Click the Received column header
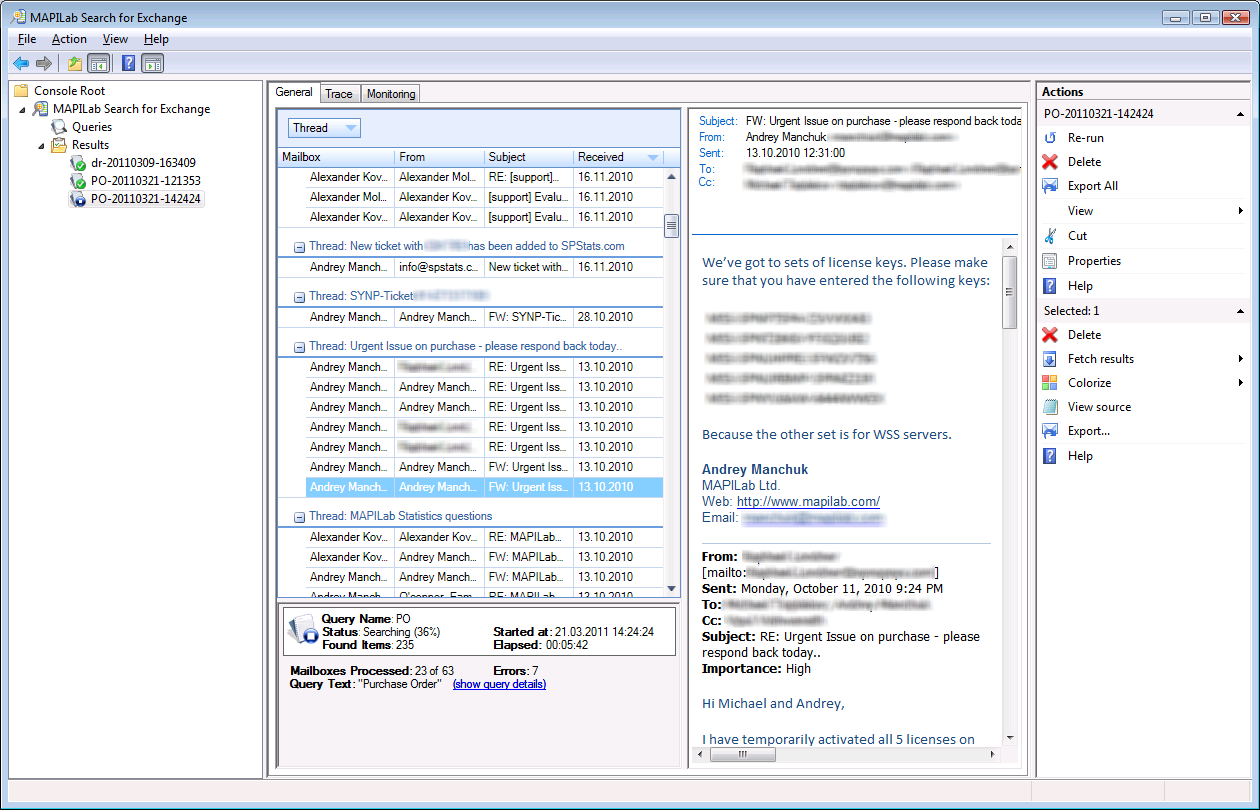 tap(601, 157)
